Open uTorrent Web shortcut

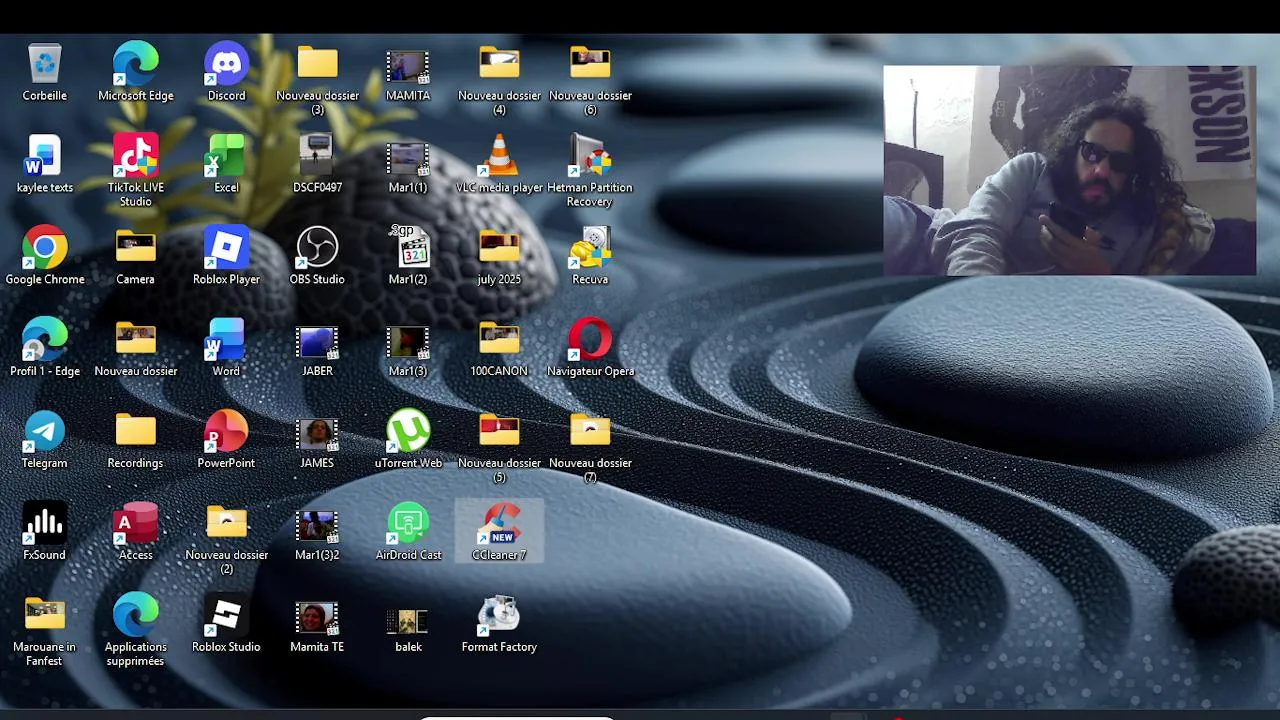[x=408, y=432]
